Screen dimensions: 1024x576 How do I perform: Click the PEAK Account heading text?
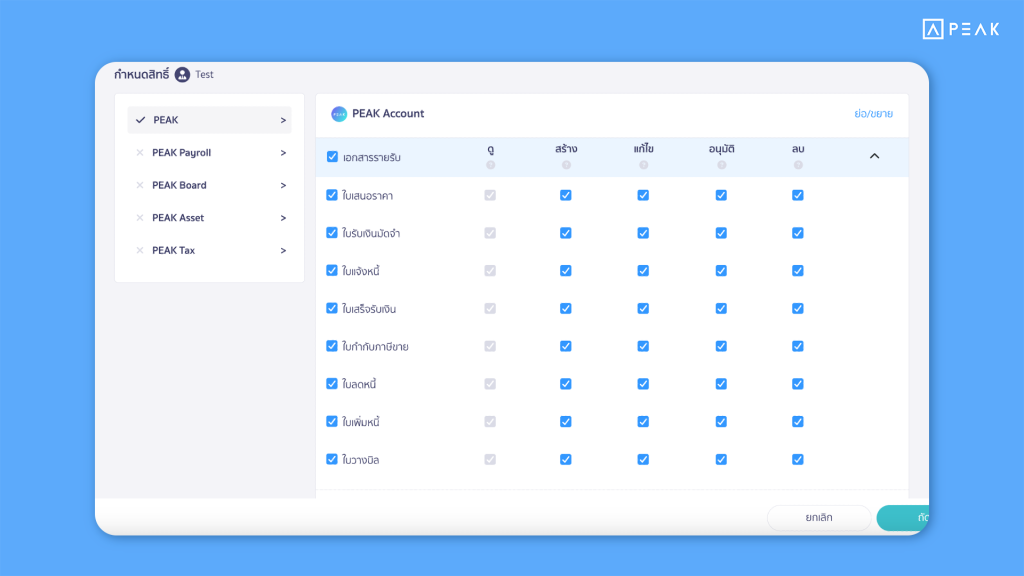click(388, 114)
